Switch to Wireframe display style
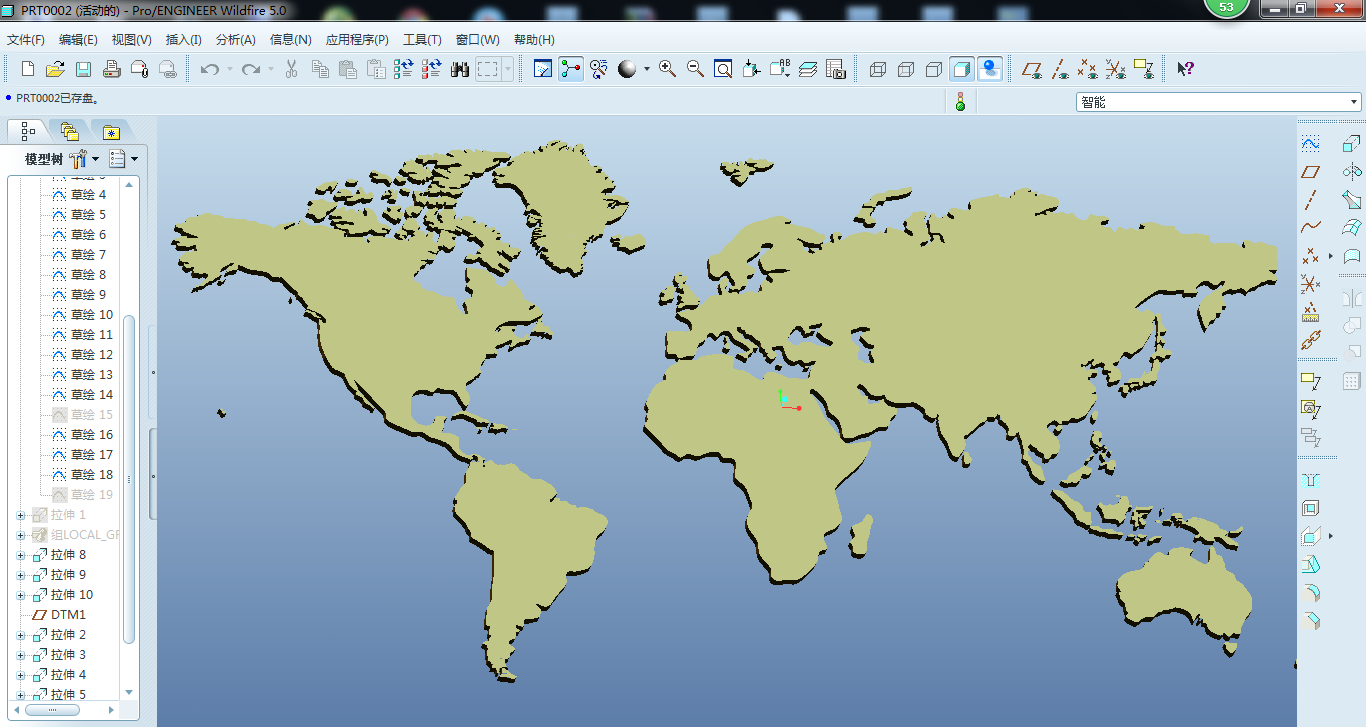Screen dimensions: 1366x727 tap(878, 69)
